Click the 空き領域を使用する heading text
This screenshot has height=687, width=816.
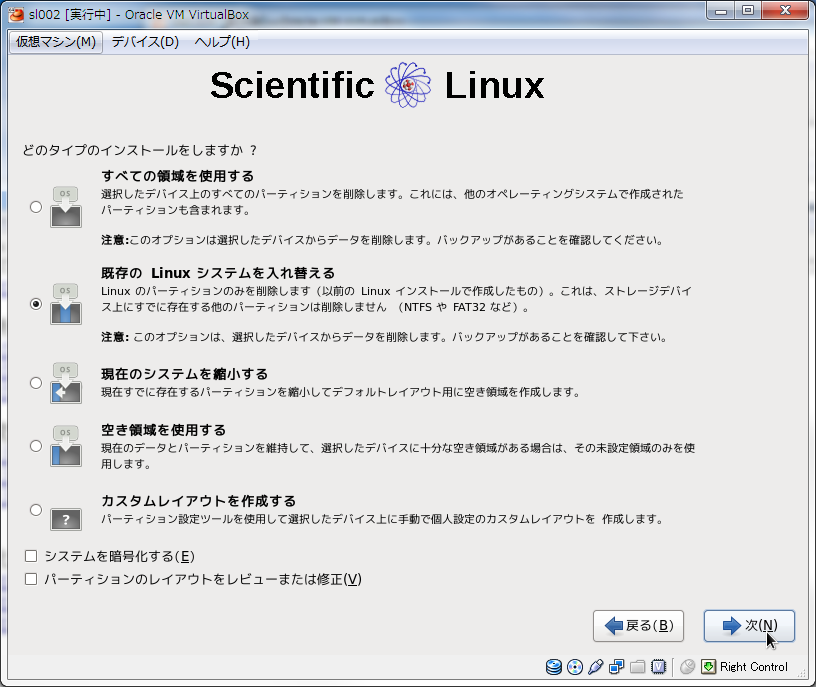click(163, 430)
